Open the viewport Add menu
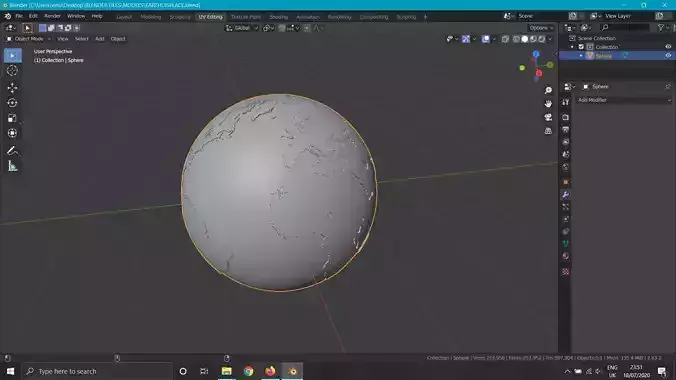676x380 pixels. click(100, 39)
